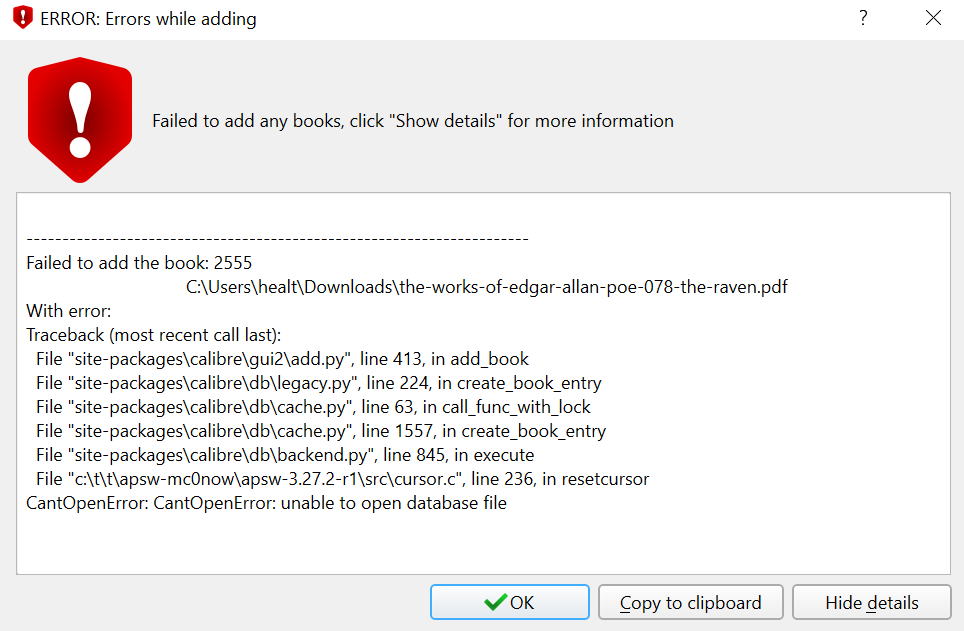This screenshot has height=631, width=964.
Task: Click the legacy.py line 224 traceback entry
Action: coord(318,383)
